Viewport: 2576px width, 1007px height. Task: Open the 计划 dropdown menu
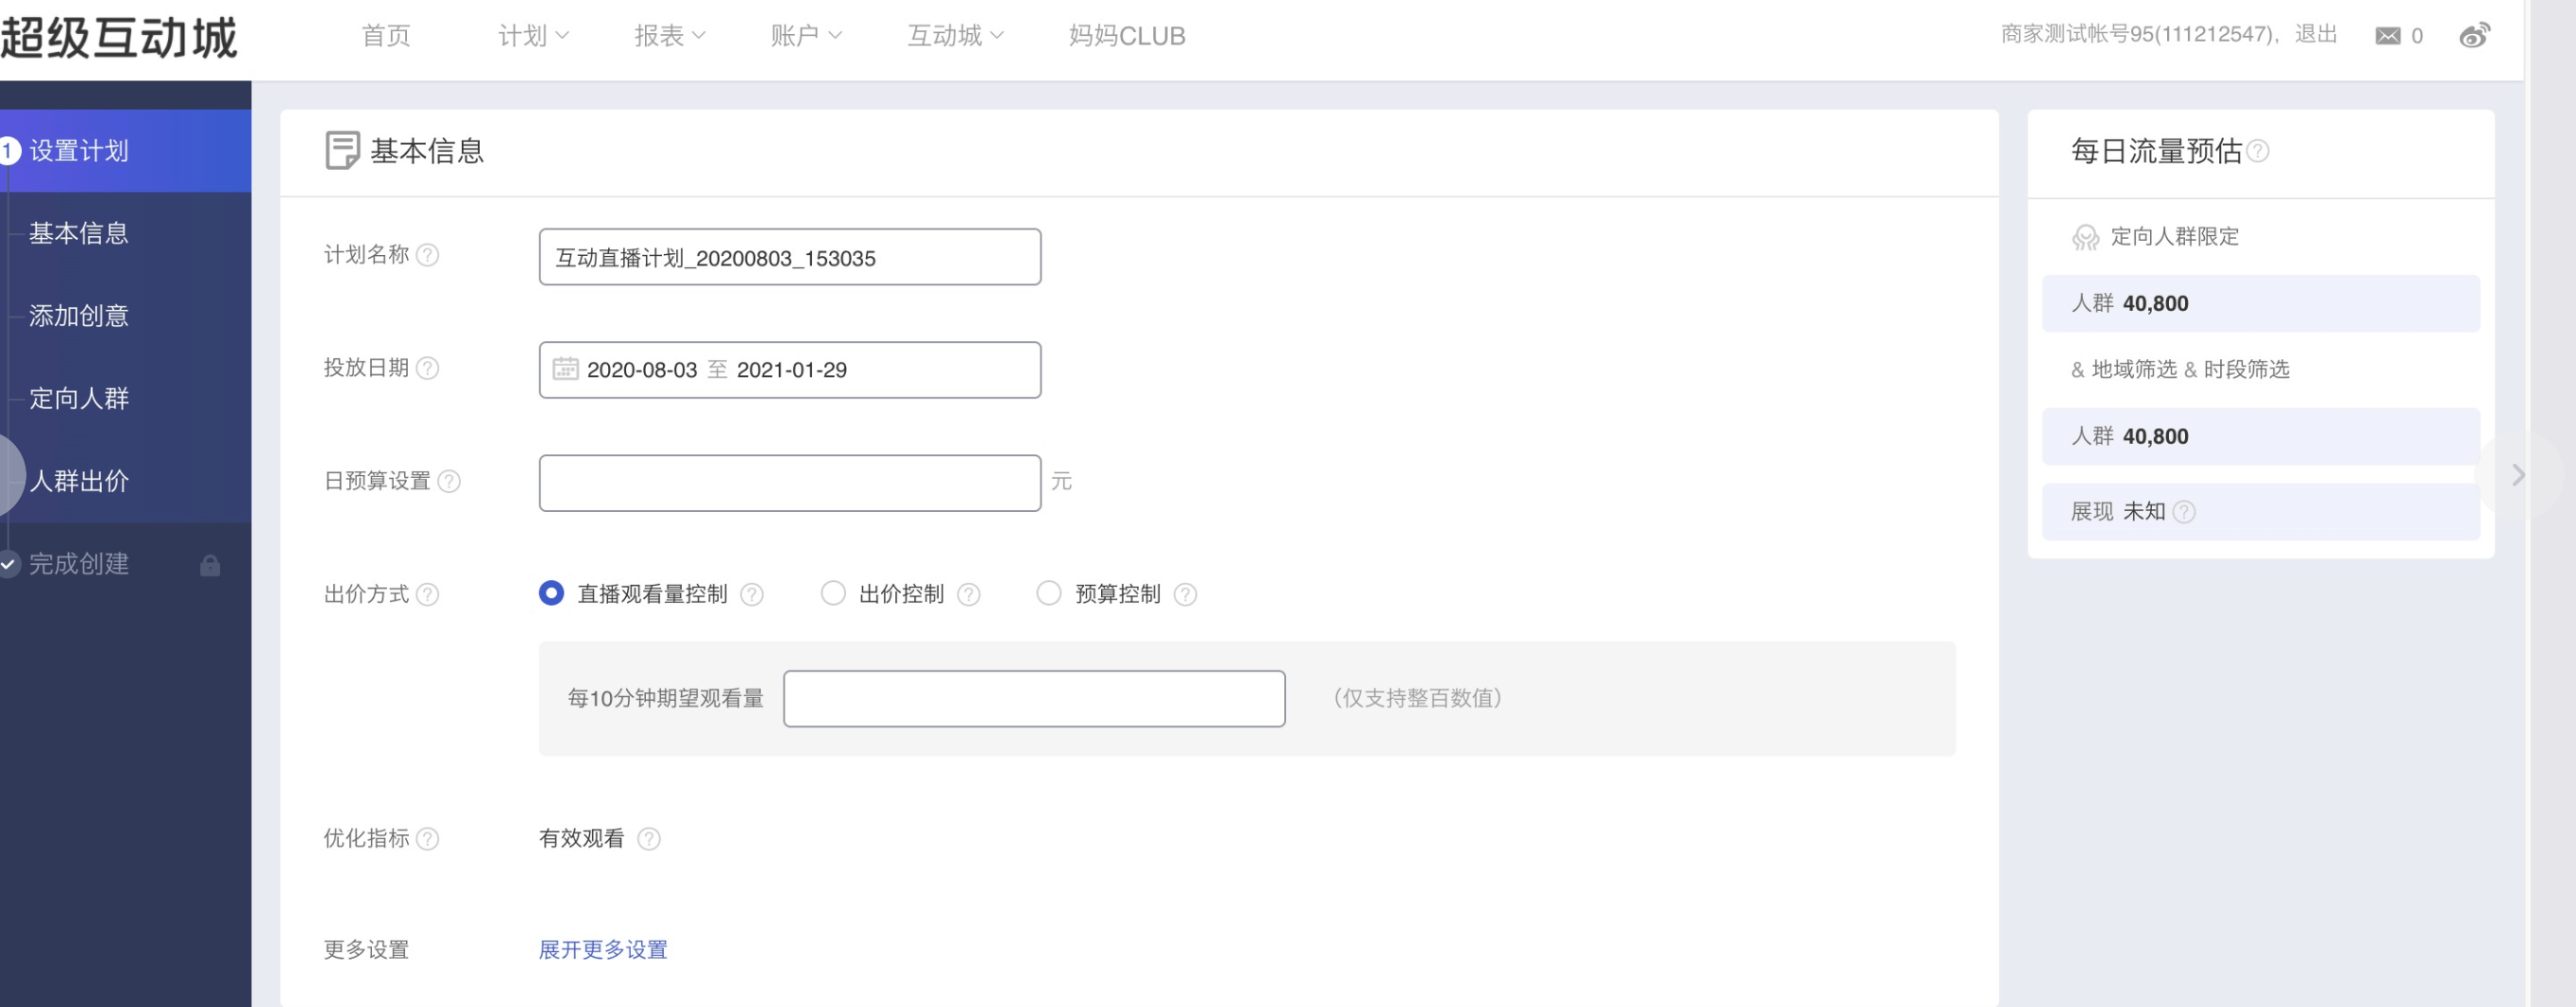(533, 36)
